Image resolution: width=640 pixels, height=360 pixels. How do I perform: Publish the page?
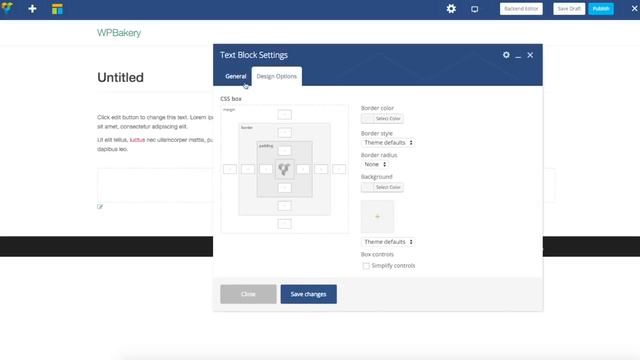(601, 9)
